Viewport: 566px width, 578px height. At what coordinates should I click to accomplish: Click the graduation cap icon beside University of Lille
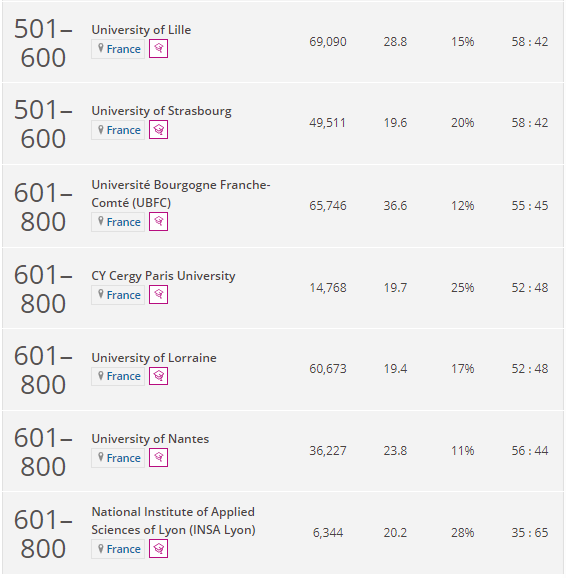click(159, 49)
